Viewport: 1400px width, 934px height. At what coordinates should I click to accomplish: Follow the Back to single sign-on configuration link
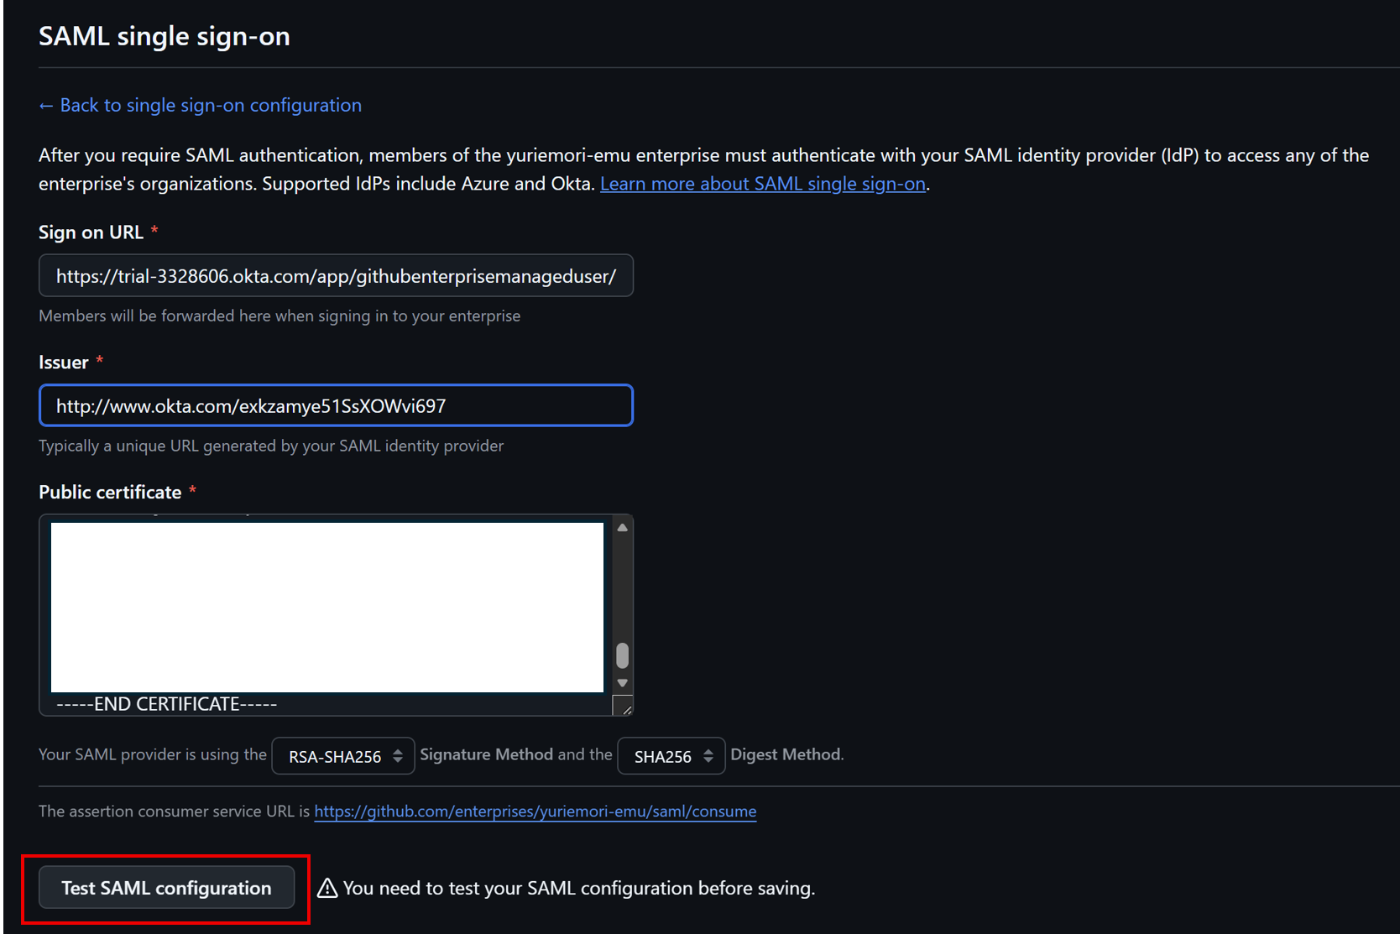(200, 105)
